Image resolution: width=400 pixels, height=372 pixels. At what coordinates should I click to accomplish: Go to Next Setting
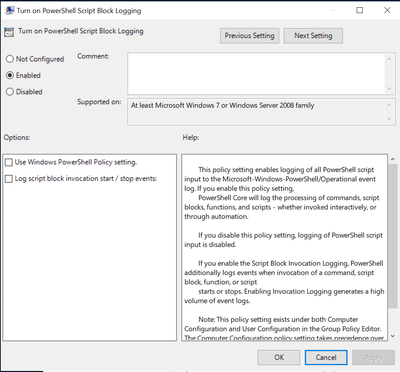(313, 36)
